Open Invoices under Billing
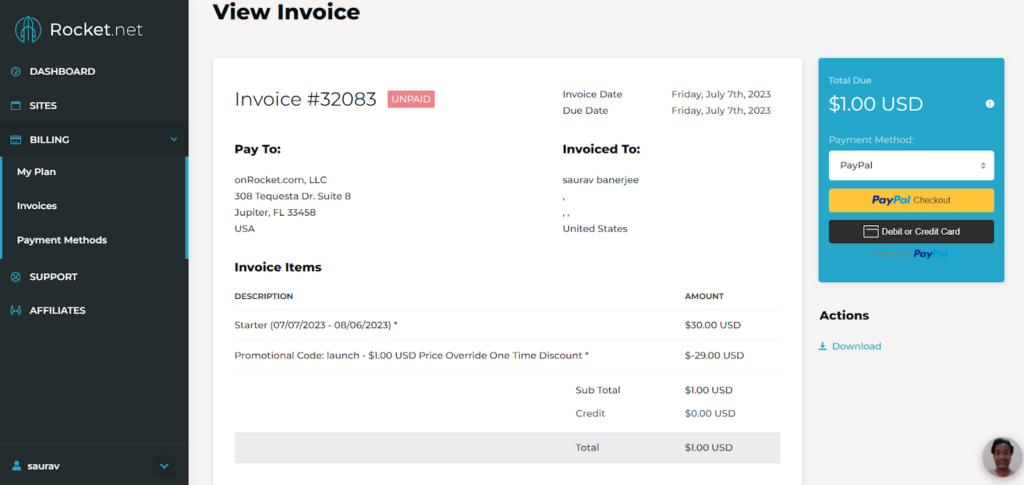Viewport: 1024px width, 485px height. point(37,206)
